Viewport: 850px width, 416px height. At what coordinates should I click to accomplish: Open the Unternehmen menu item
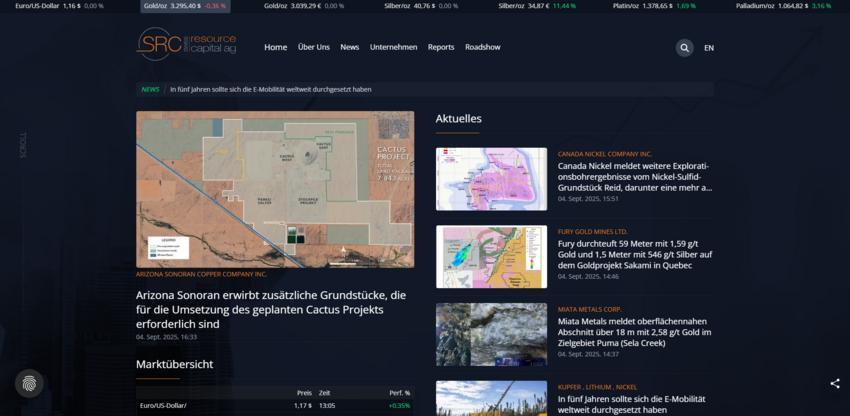(x=394, y=47)
